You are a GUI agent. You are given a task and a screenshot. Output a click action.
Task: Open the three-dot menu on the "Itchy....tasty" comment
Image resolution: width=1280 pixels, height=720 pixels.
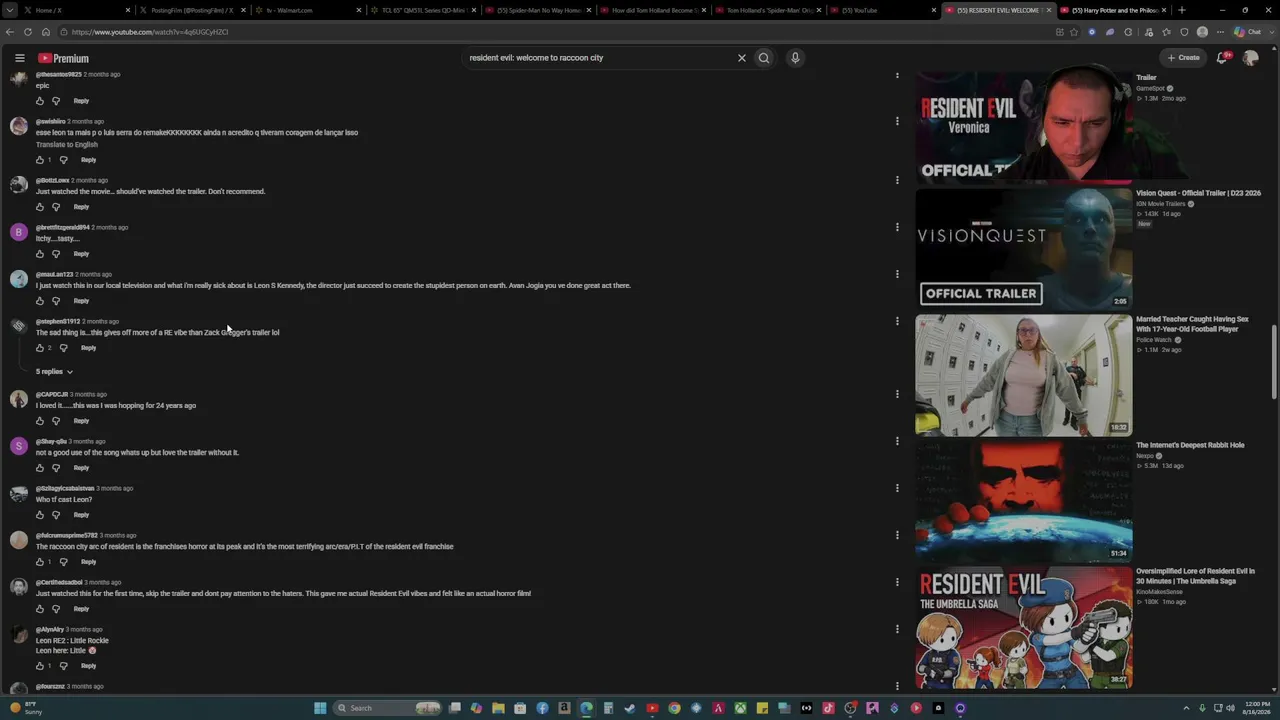[x=897, y=227]
